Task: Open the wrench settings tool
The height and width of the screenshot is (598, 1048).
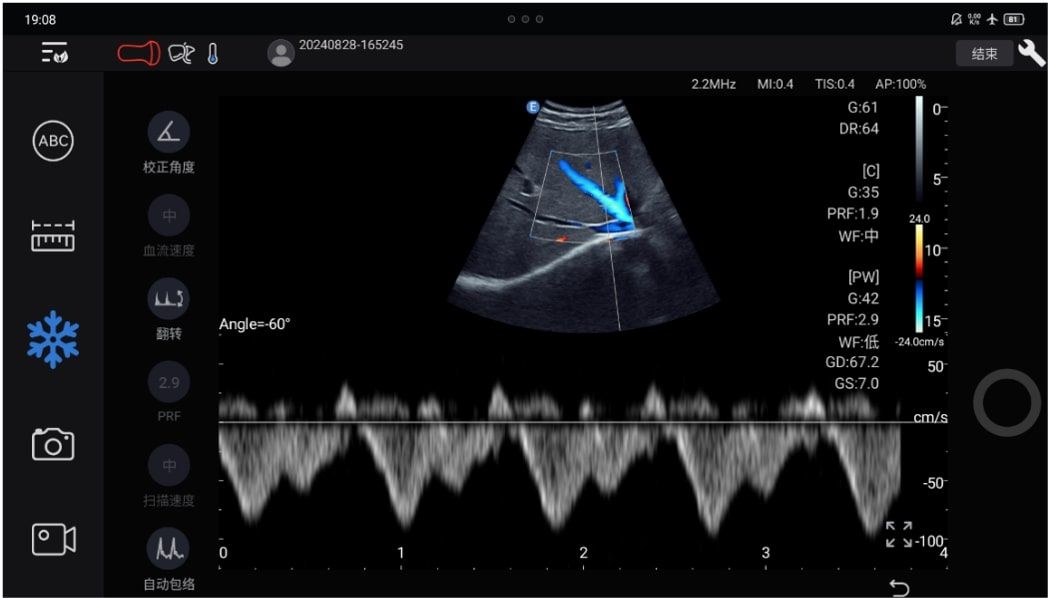Action: pos(1031,53)
